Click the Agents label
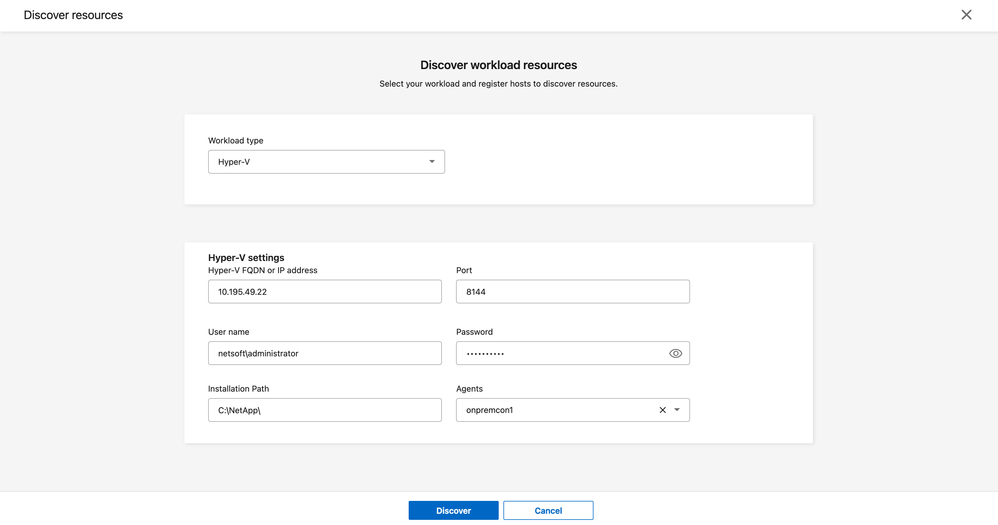Viewport: 998px width, 525px height. (x=469, y=389)
